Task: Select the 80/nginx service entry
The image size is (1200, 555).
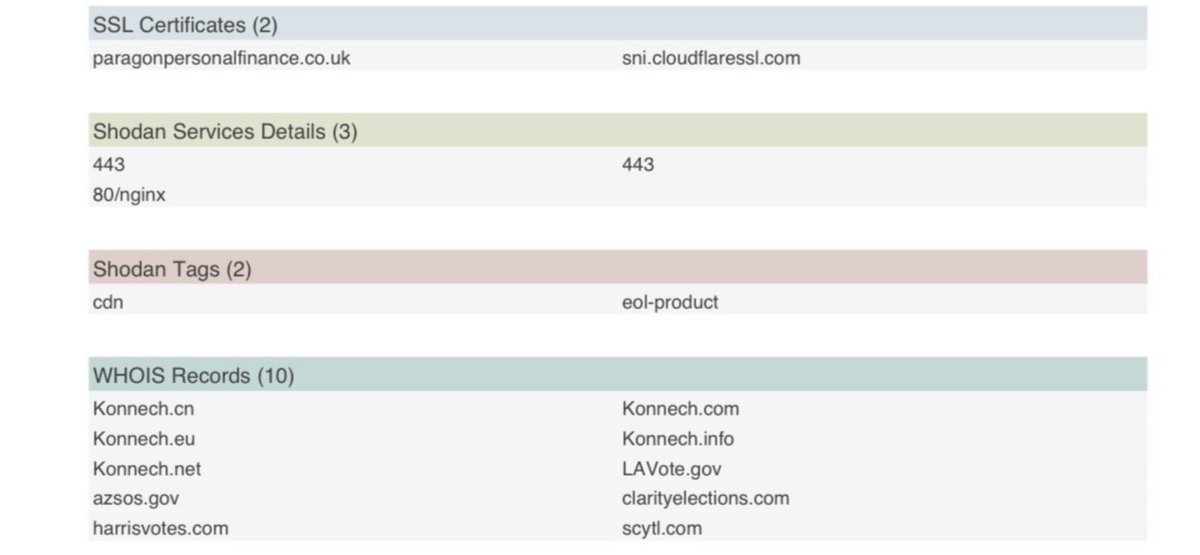Action: [129, 195]
